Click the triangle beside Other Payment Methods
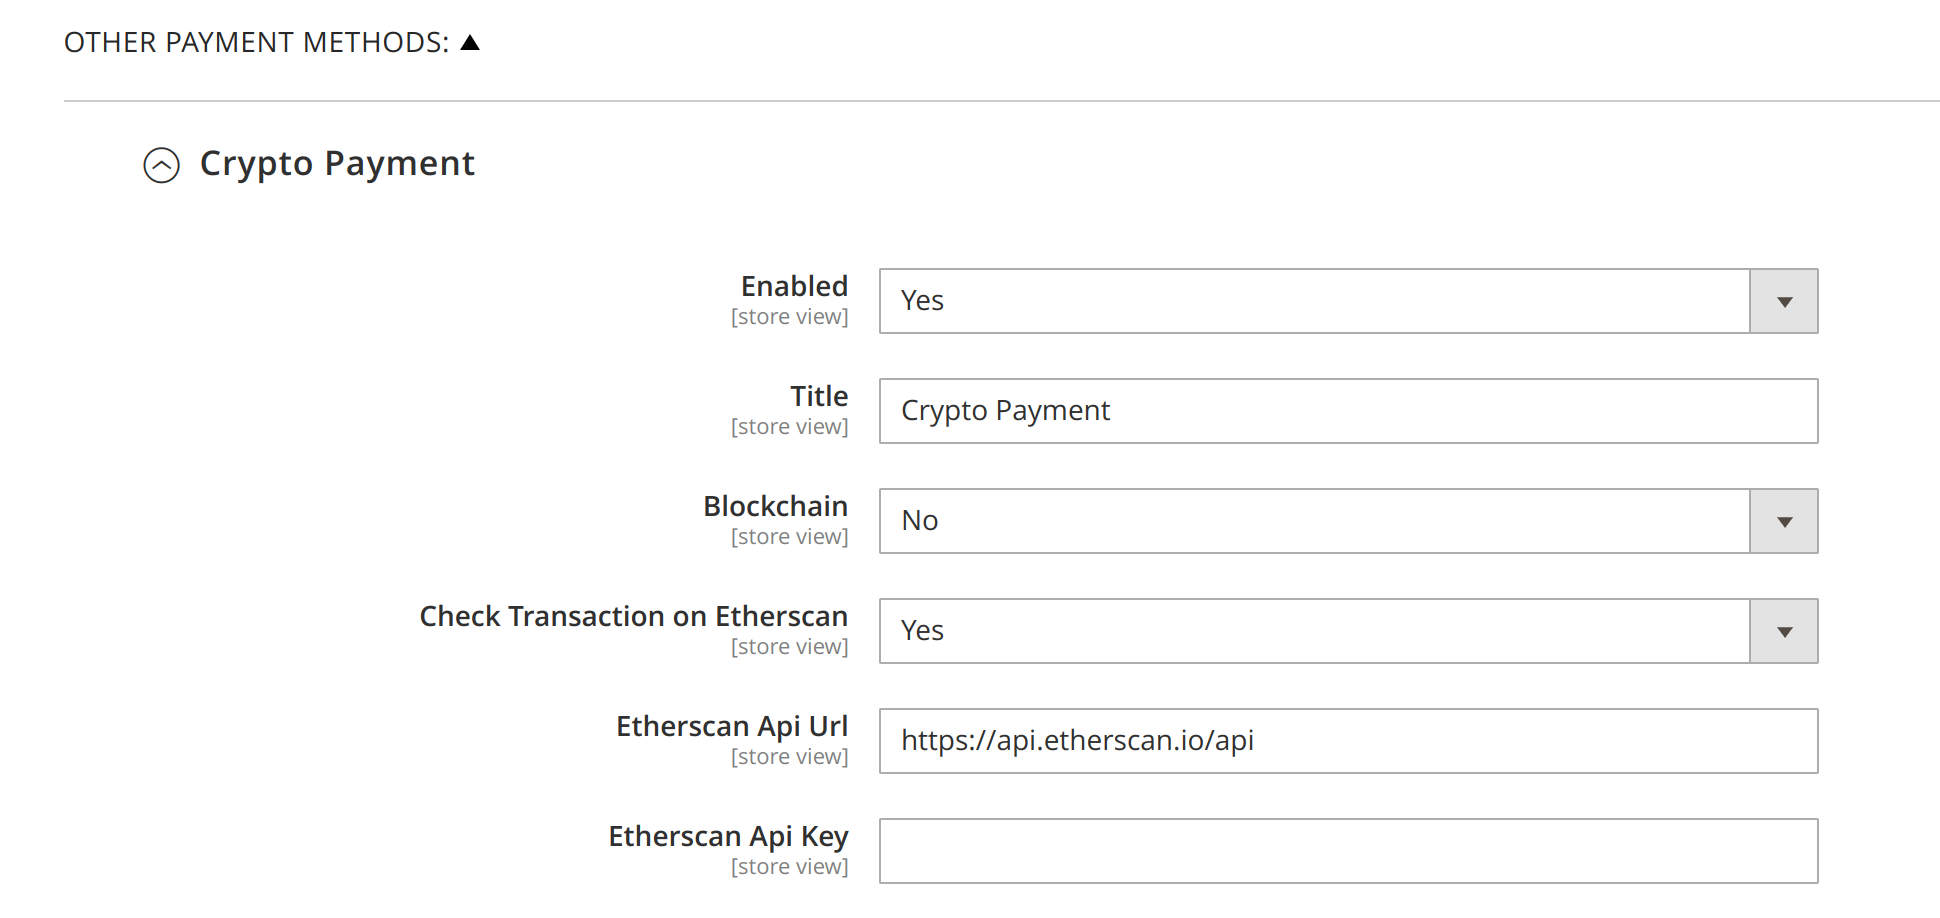The image size is (1940, 918). coord(470,42)
